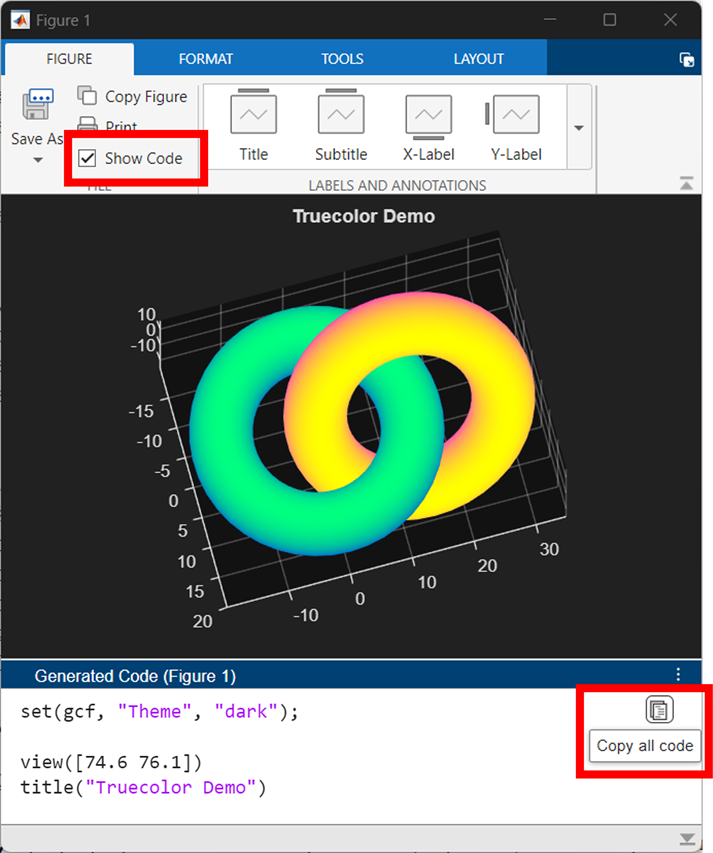
Task: Open the Generated Code three-dot menu
Action: [x=678, y=675]
